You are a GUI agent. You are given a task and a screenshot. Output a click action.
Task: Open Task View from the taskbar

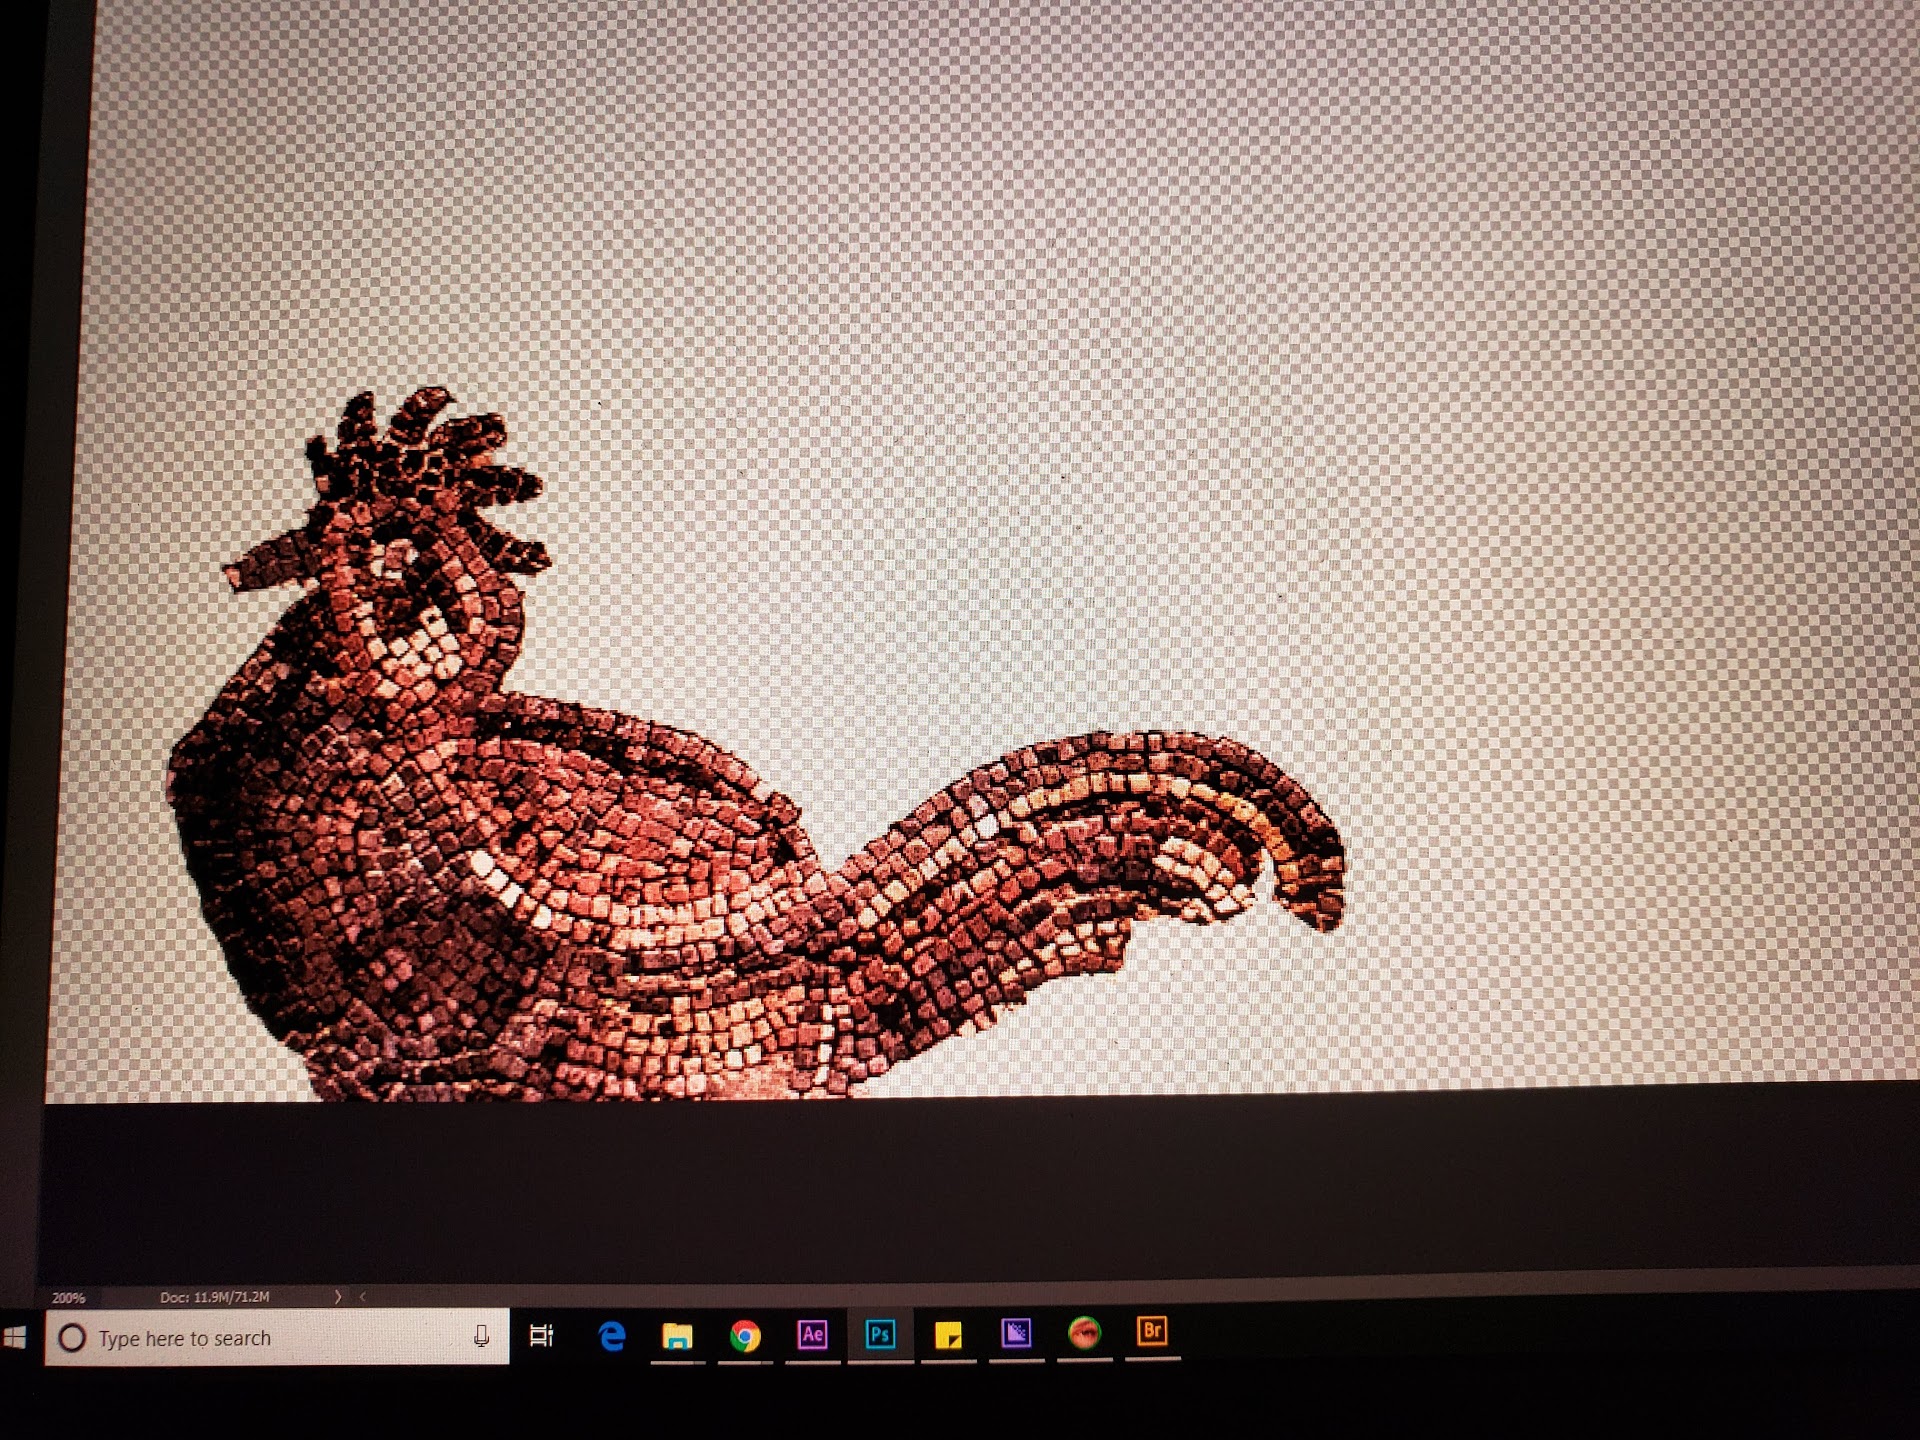point(541,1335)
